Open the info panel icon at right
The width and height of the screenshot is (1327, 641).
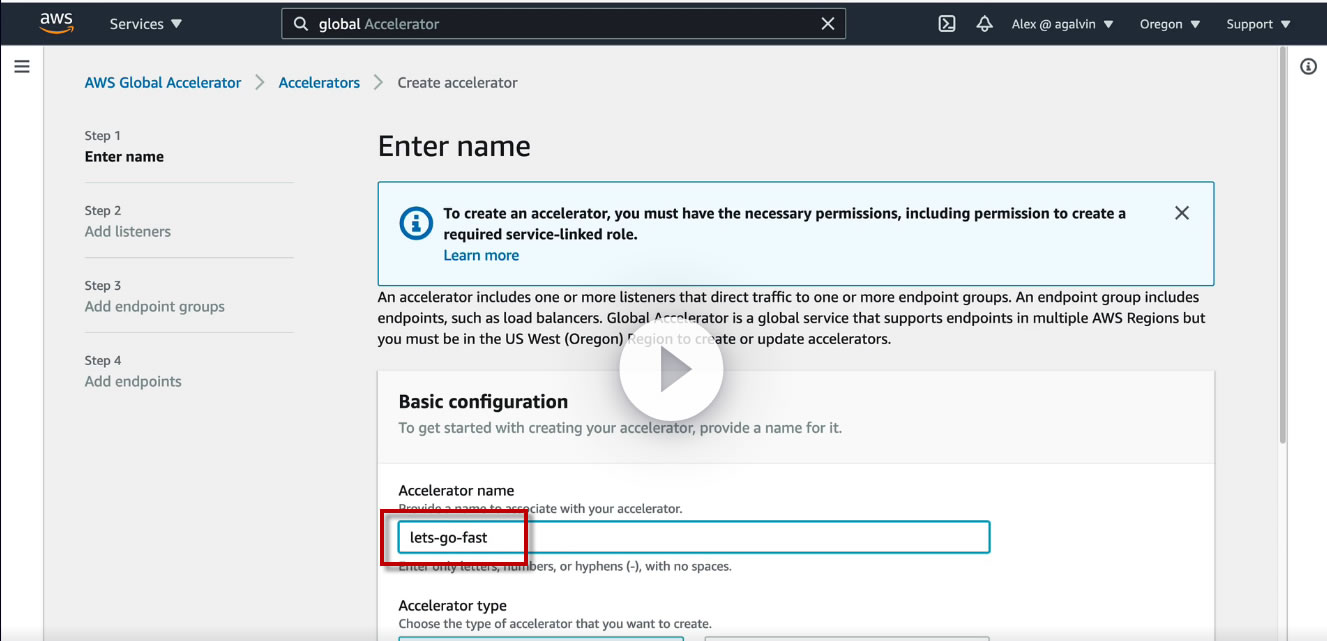(1308, 67)
